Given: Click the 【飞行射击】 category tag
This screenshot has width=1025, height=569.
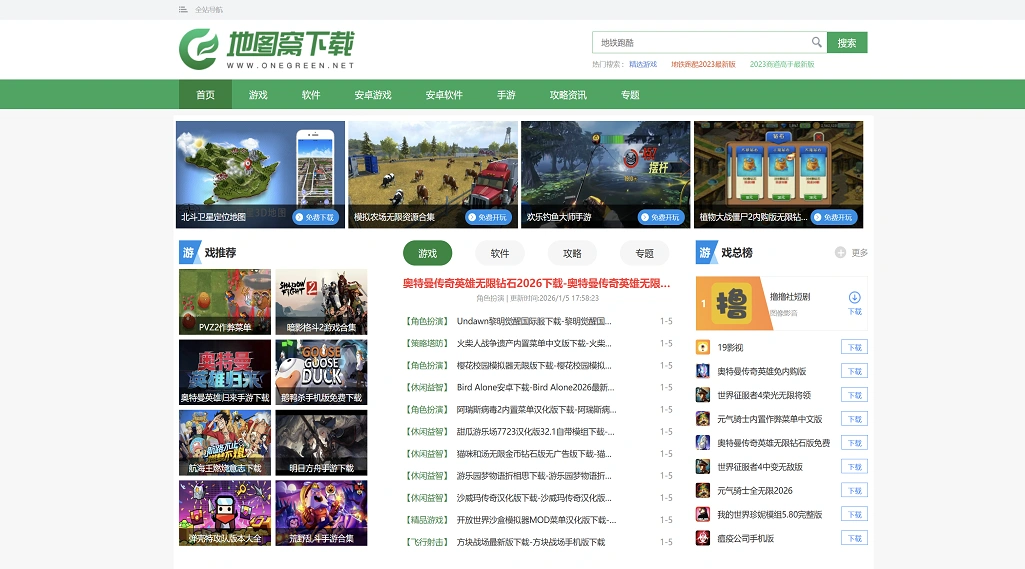Looking at the screenshot, I should (427, 542).
